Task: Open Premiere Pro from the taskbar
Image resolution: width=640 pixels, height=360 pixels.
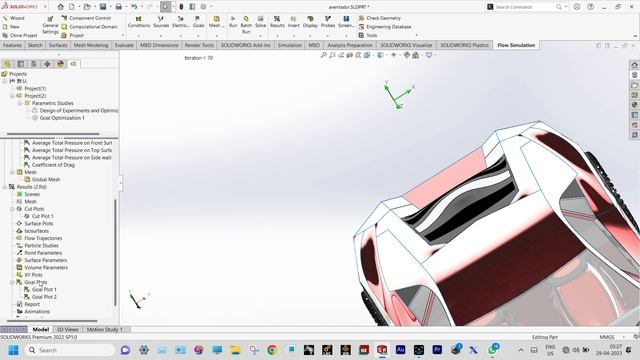Action: 437,350
